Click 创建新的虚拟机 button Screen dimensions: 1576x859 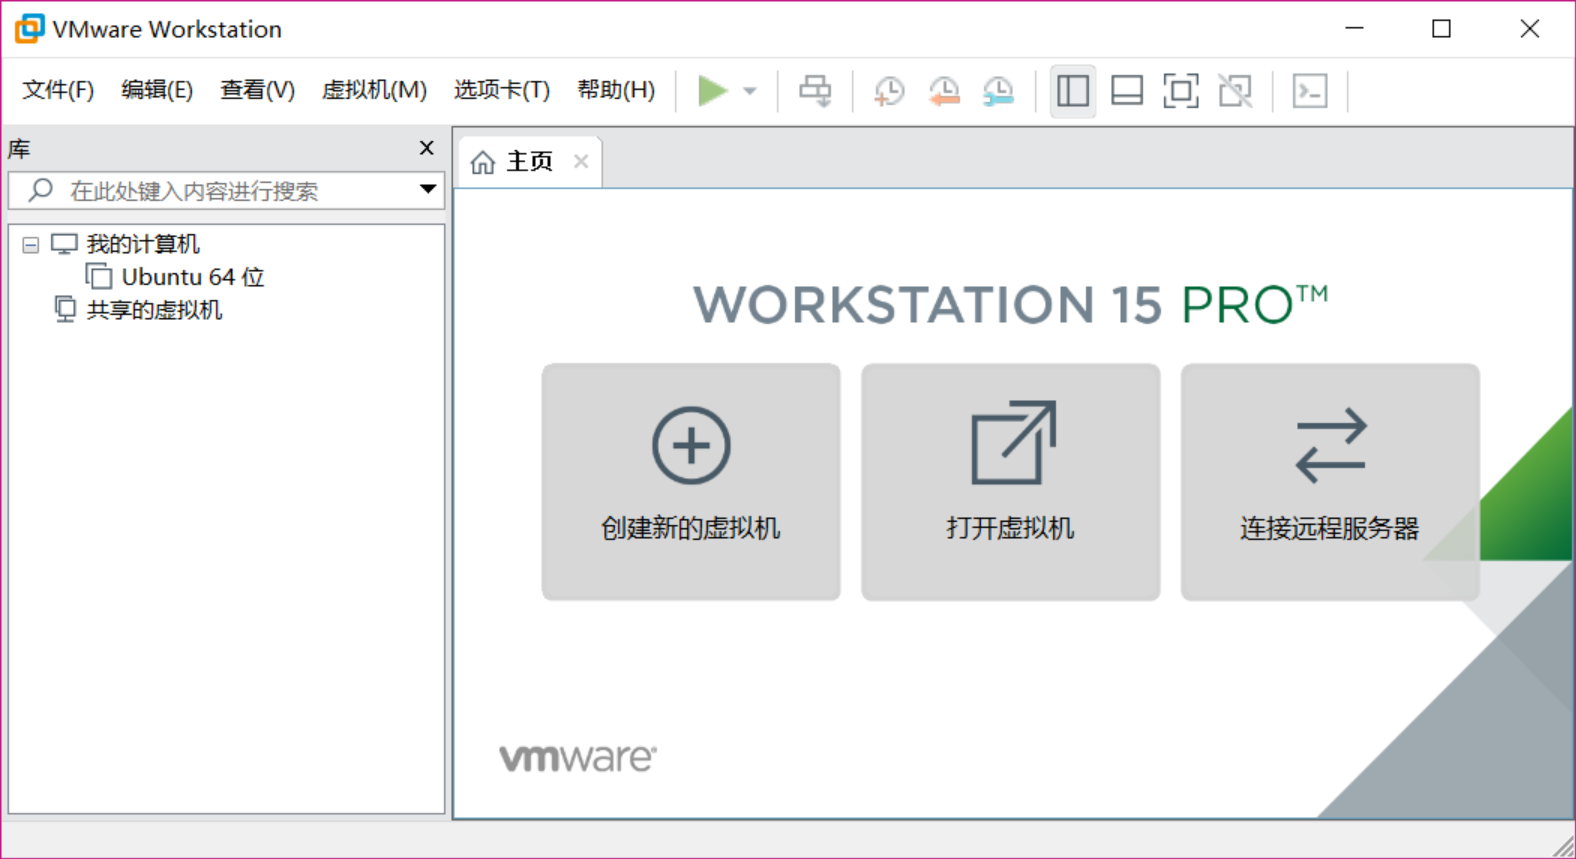pyautogui.click(x=691, y=482)
